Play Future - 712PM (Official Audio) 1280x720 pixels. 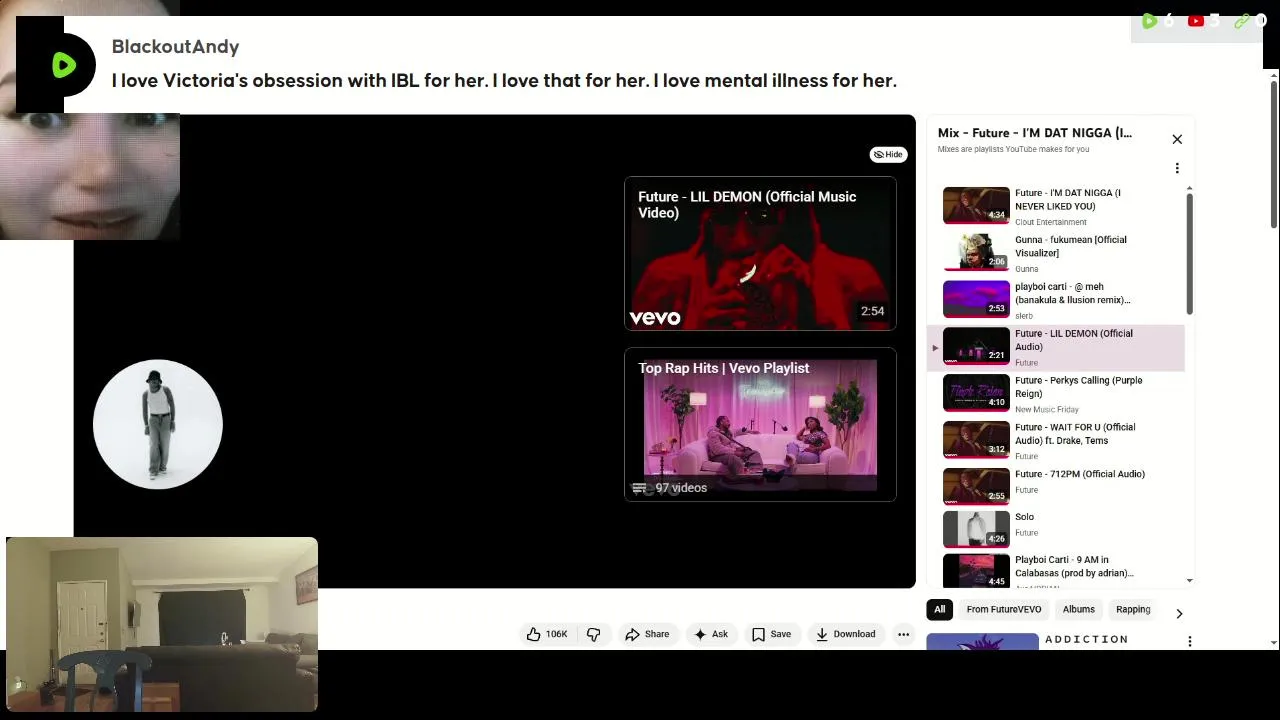pyautogui.click(x=1079, y=474)
